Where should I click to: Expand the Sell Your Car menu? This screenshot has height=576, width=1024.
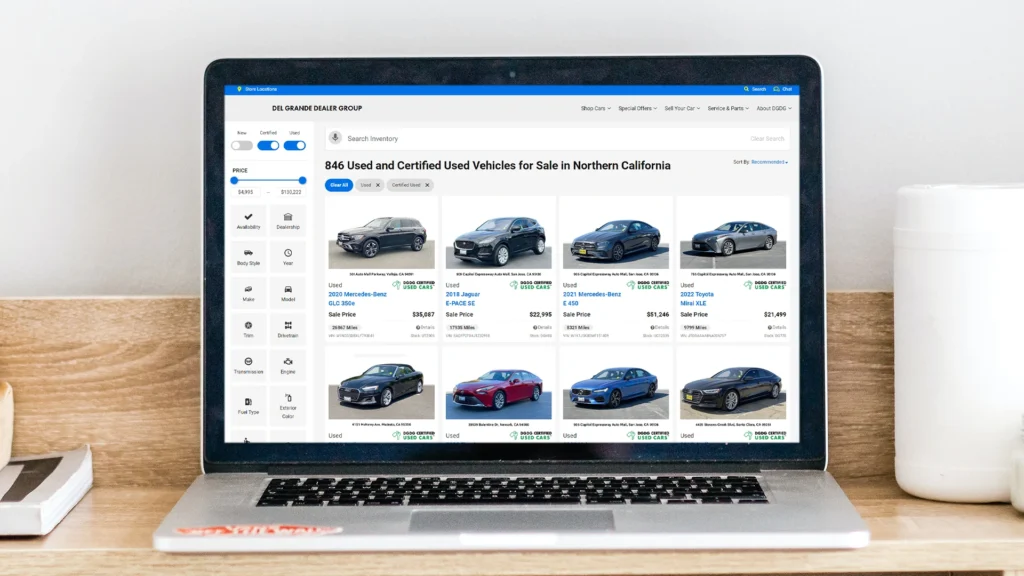[x=682, y=108]
